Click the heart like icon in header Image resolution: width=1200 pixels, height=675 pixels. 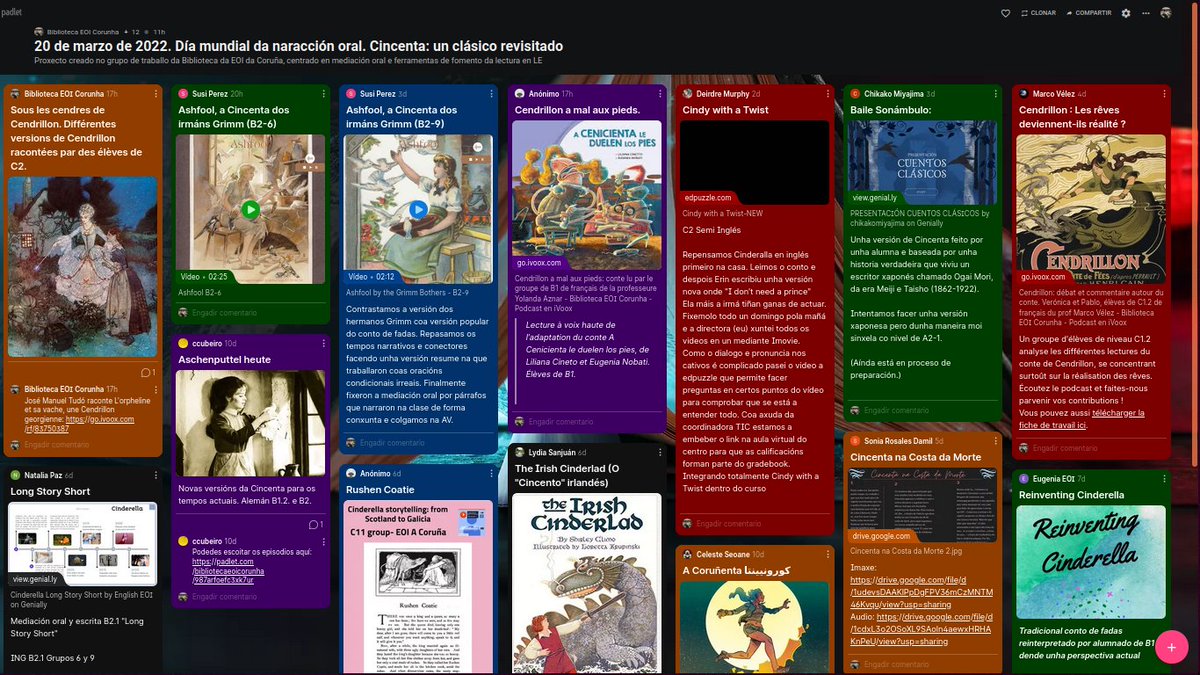pos(1005,13)
